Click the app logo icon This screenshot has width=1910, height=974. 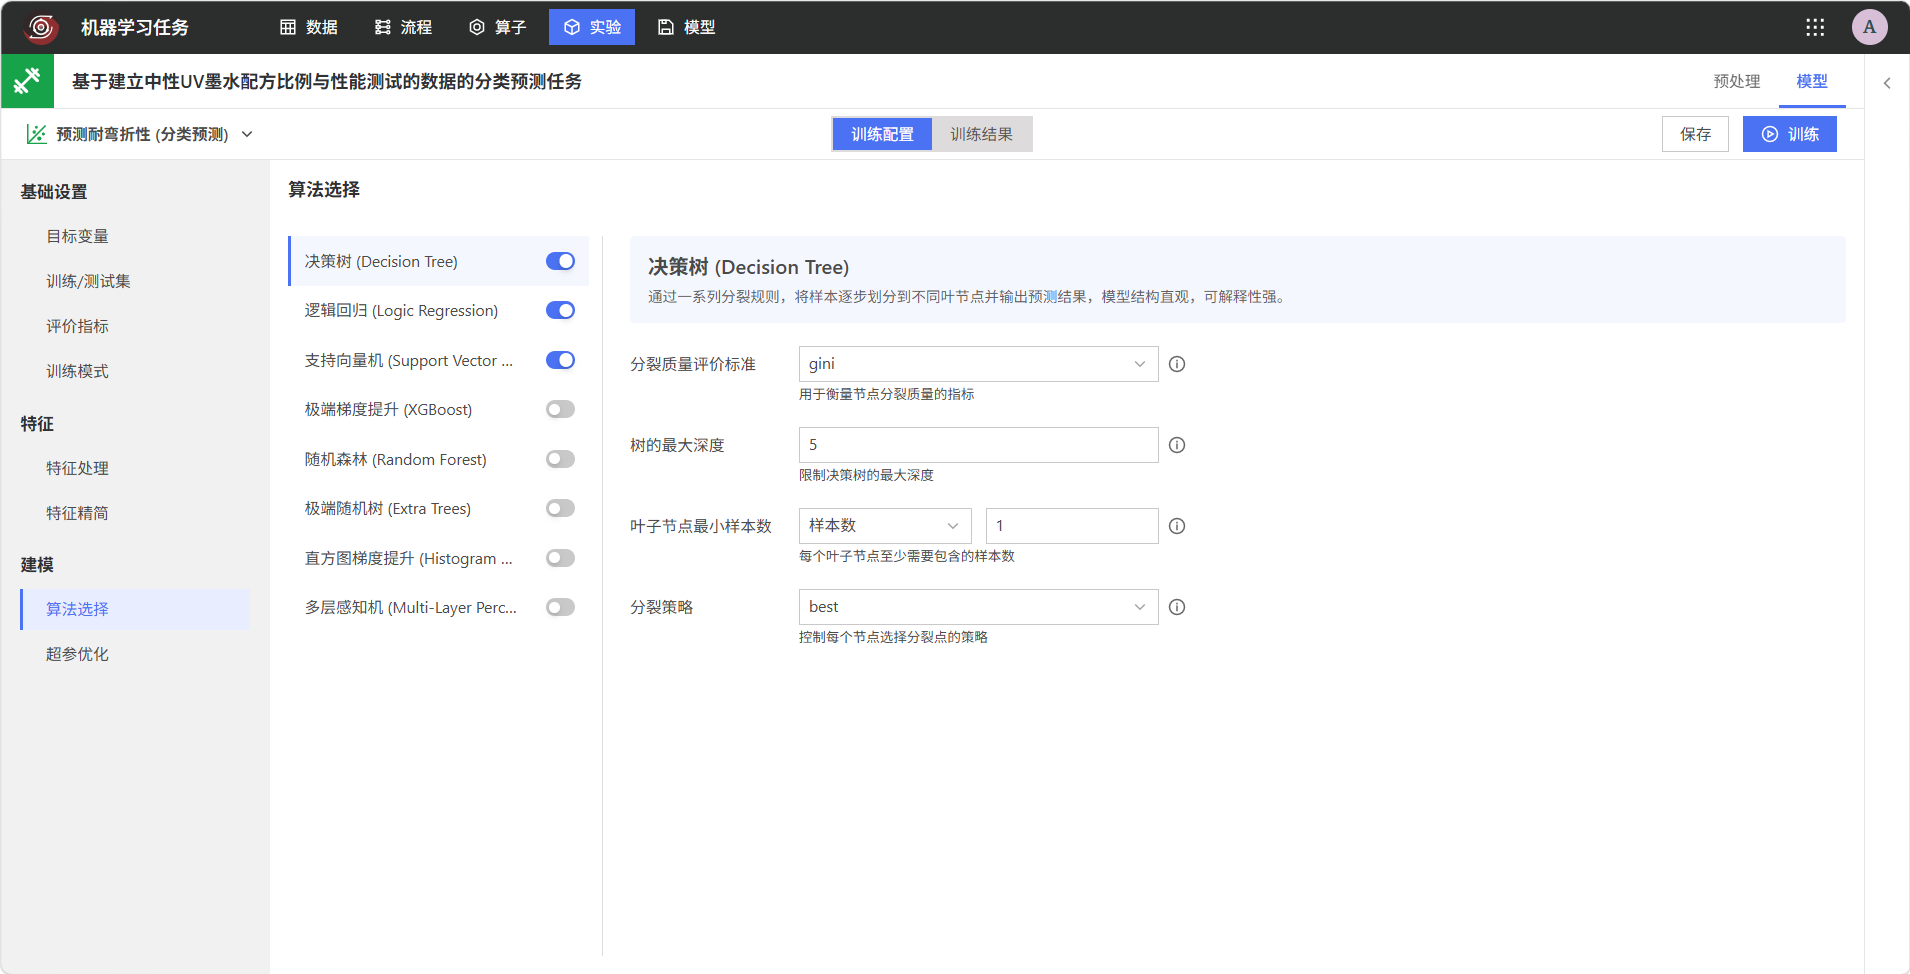pyautogui.click(x=41, y=27)
